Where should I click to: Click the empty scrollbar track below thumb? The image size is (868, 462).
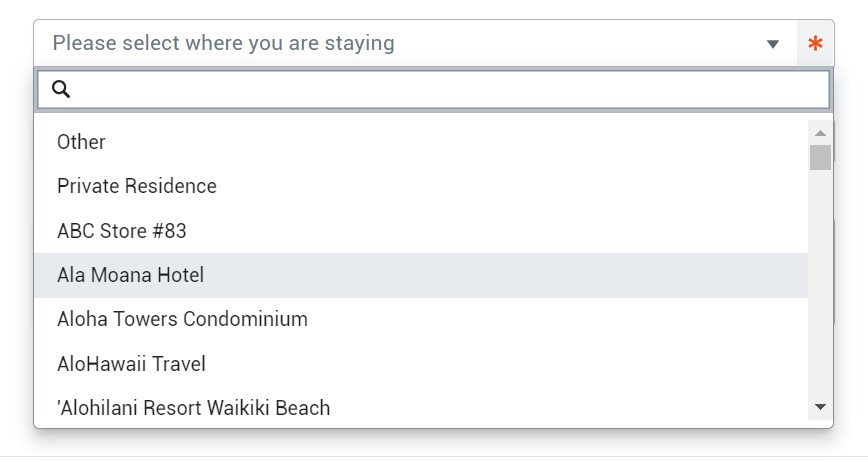(820, 290)
